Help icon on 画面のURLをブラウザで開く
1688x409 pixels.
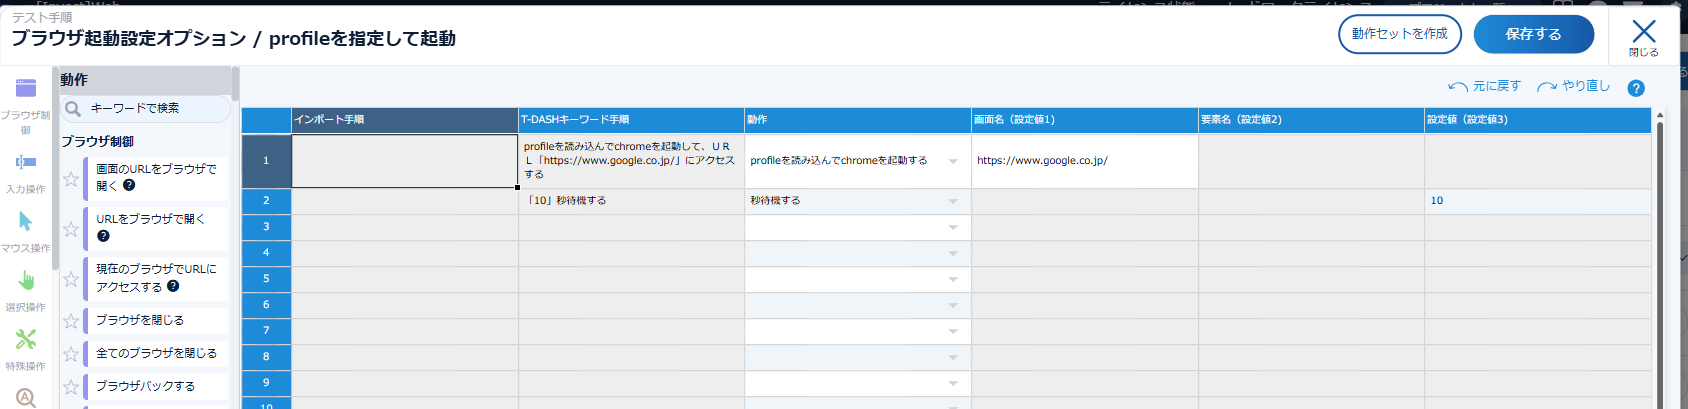click(x=129, y=185)
